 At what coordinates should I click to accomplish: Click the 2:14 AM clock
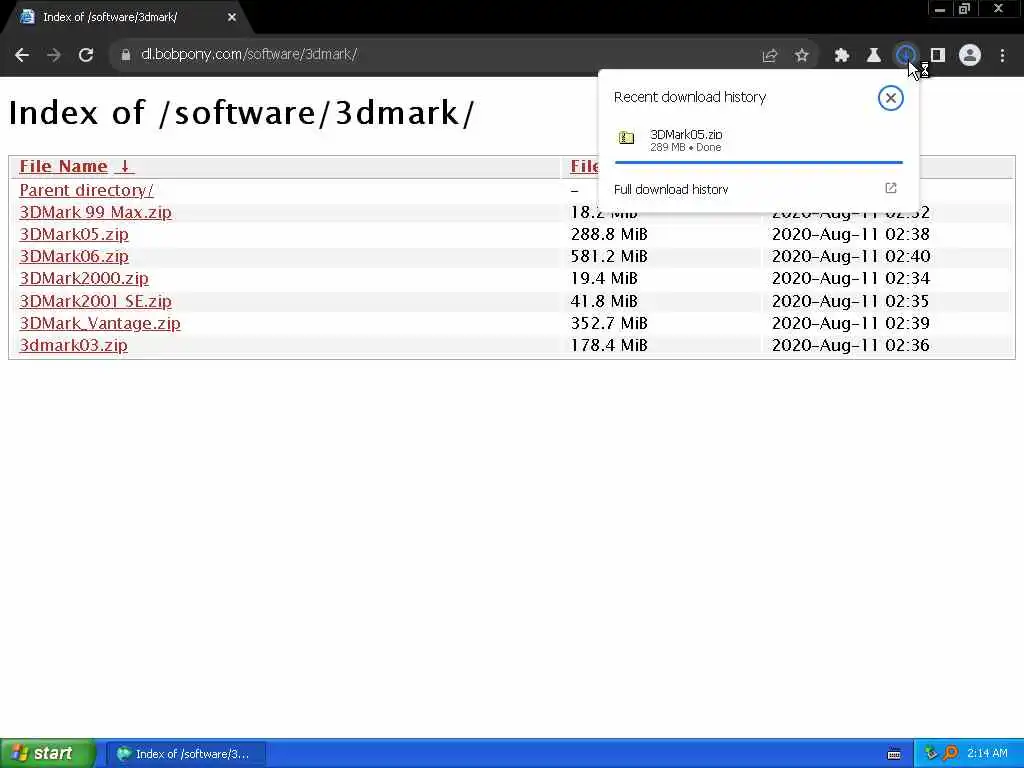click(987, 754)
